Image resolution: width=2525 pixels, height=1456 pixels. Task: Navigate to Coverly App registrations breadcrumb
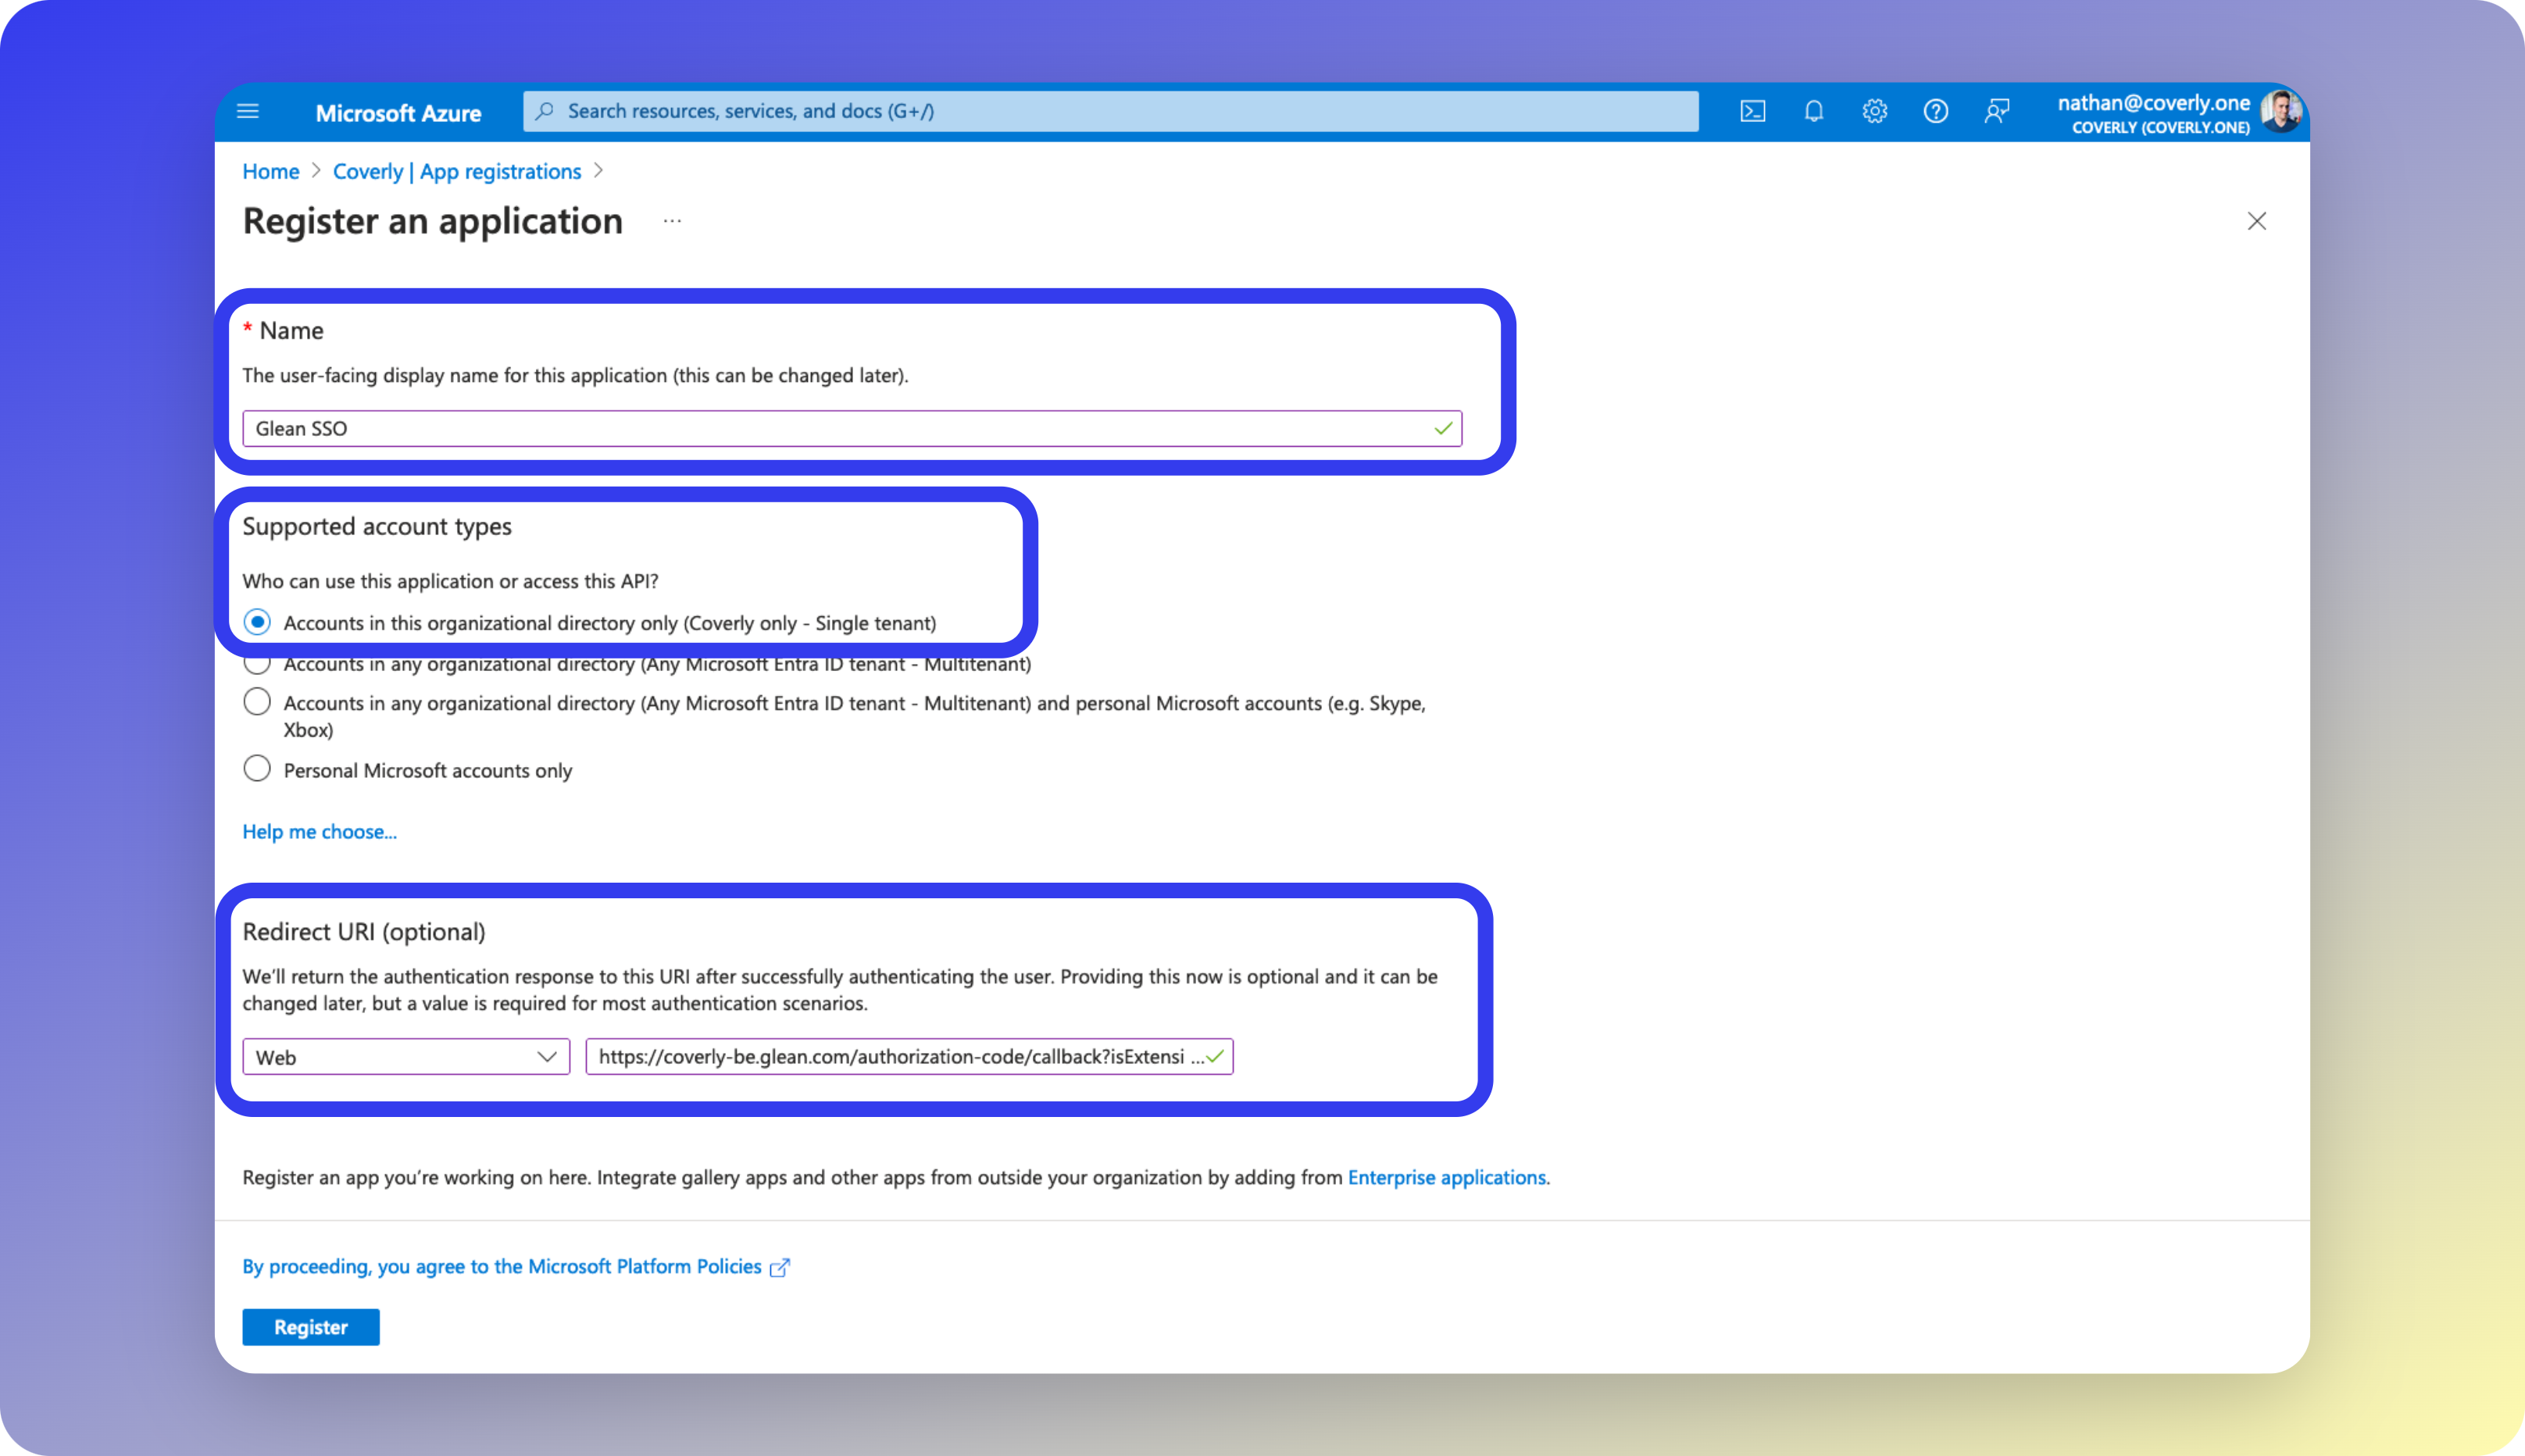click(456, 171)
